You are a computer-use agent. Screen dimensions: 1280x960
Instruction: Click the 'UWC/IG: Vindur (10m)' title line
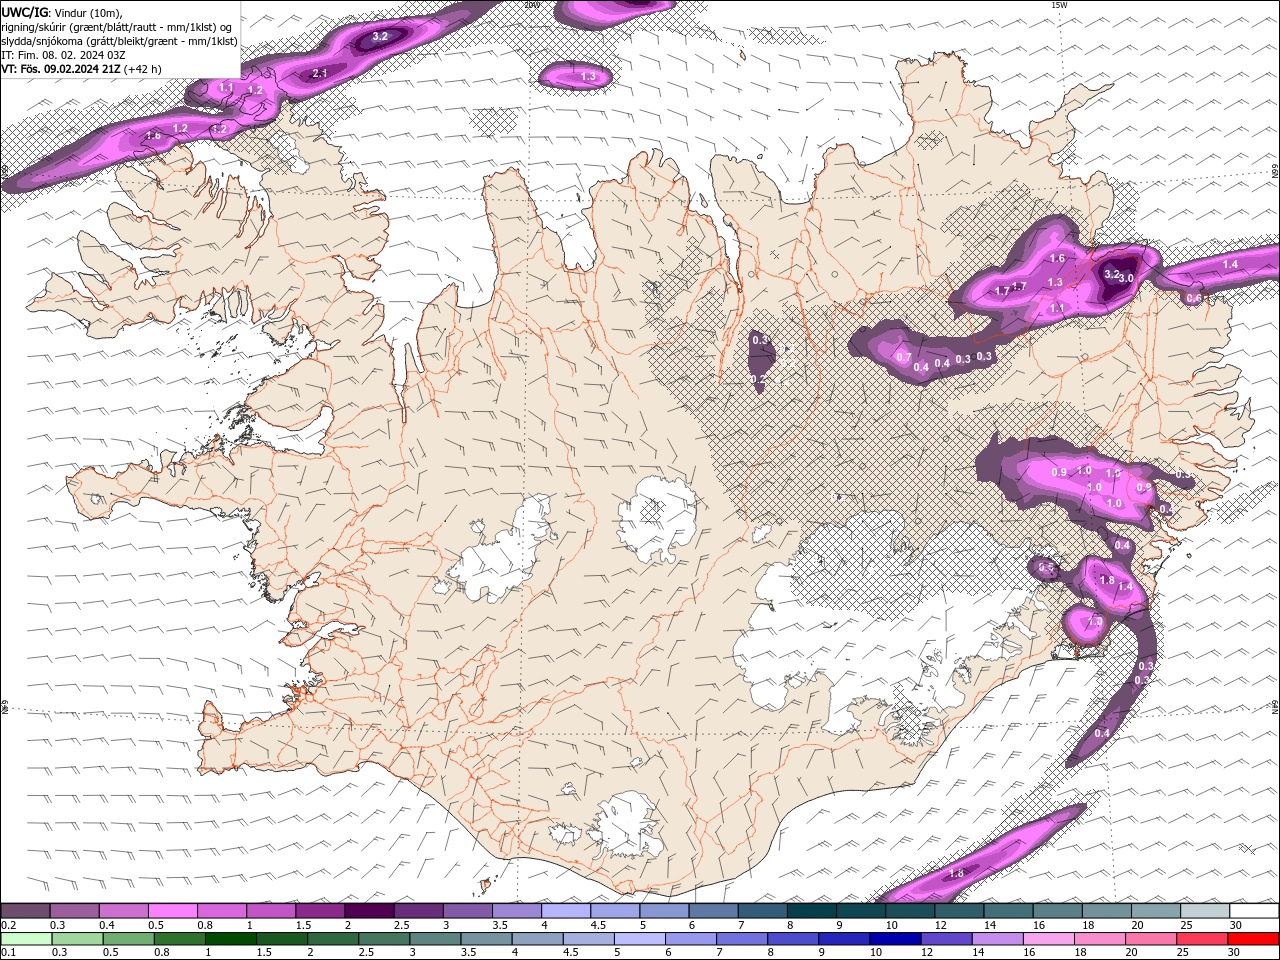click(x=63, y=12)
